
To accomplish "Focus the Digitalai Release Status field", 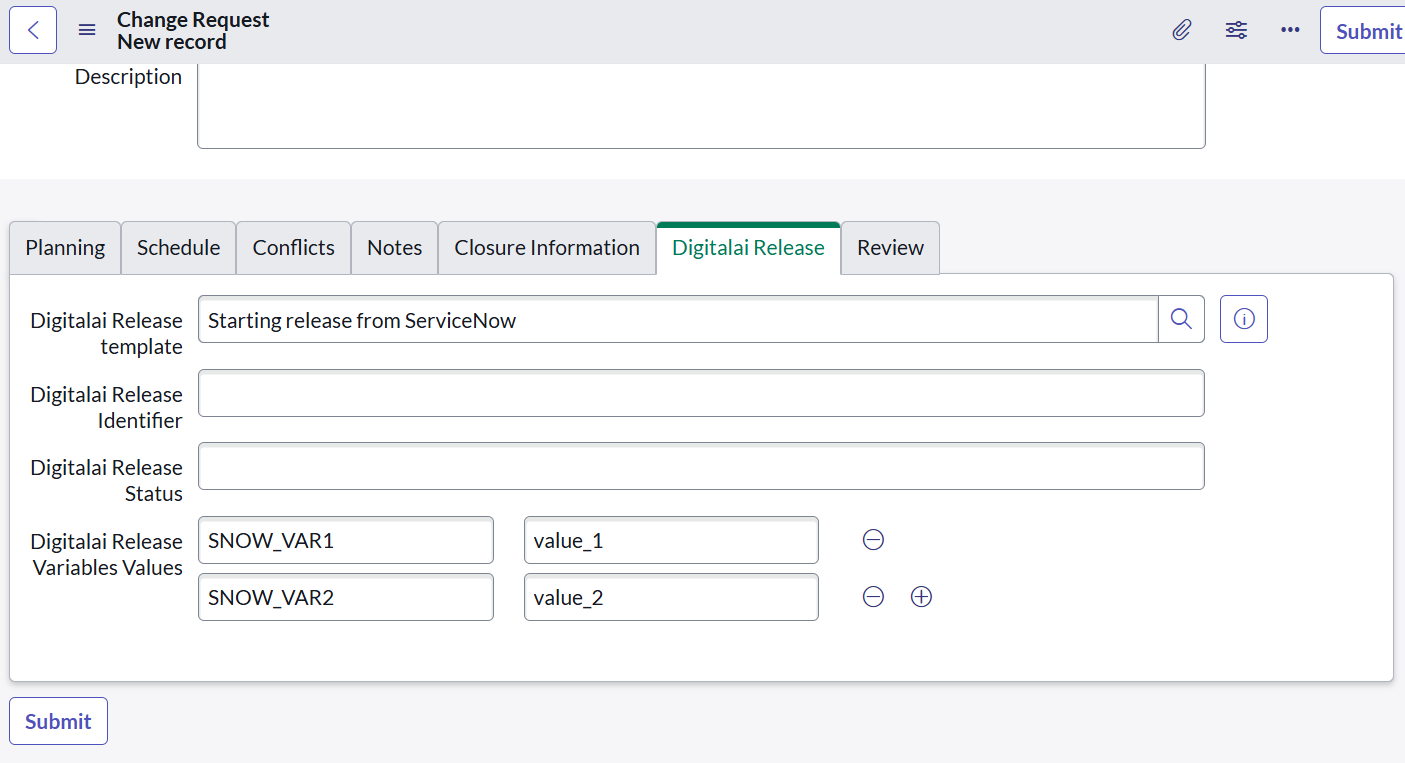I will point(701,466).
